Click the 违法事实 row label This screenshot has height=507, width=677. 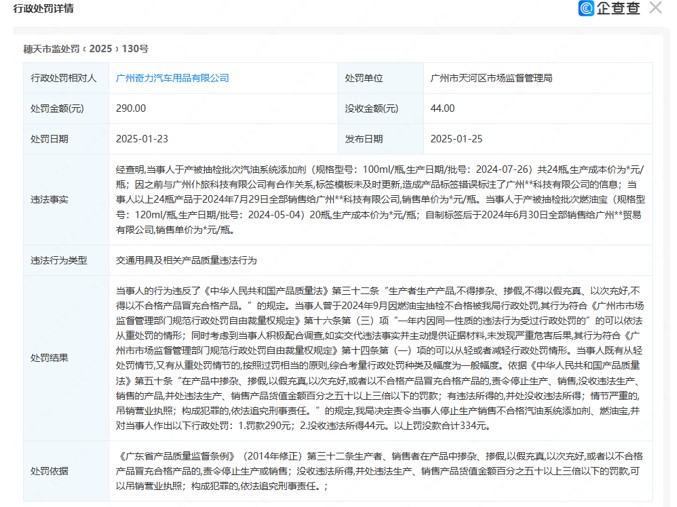click(x=49, y=200)
